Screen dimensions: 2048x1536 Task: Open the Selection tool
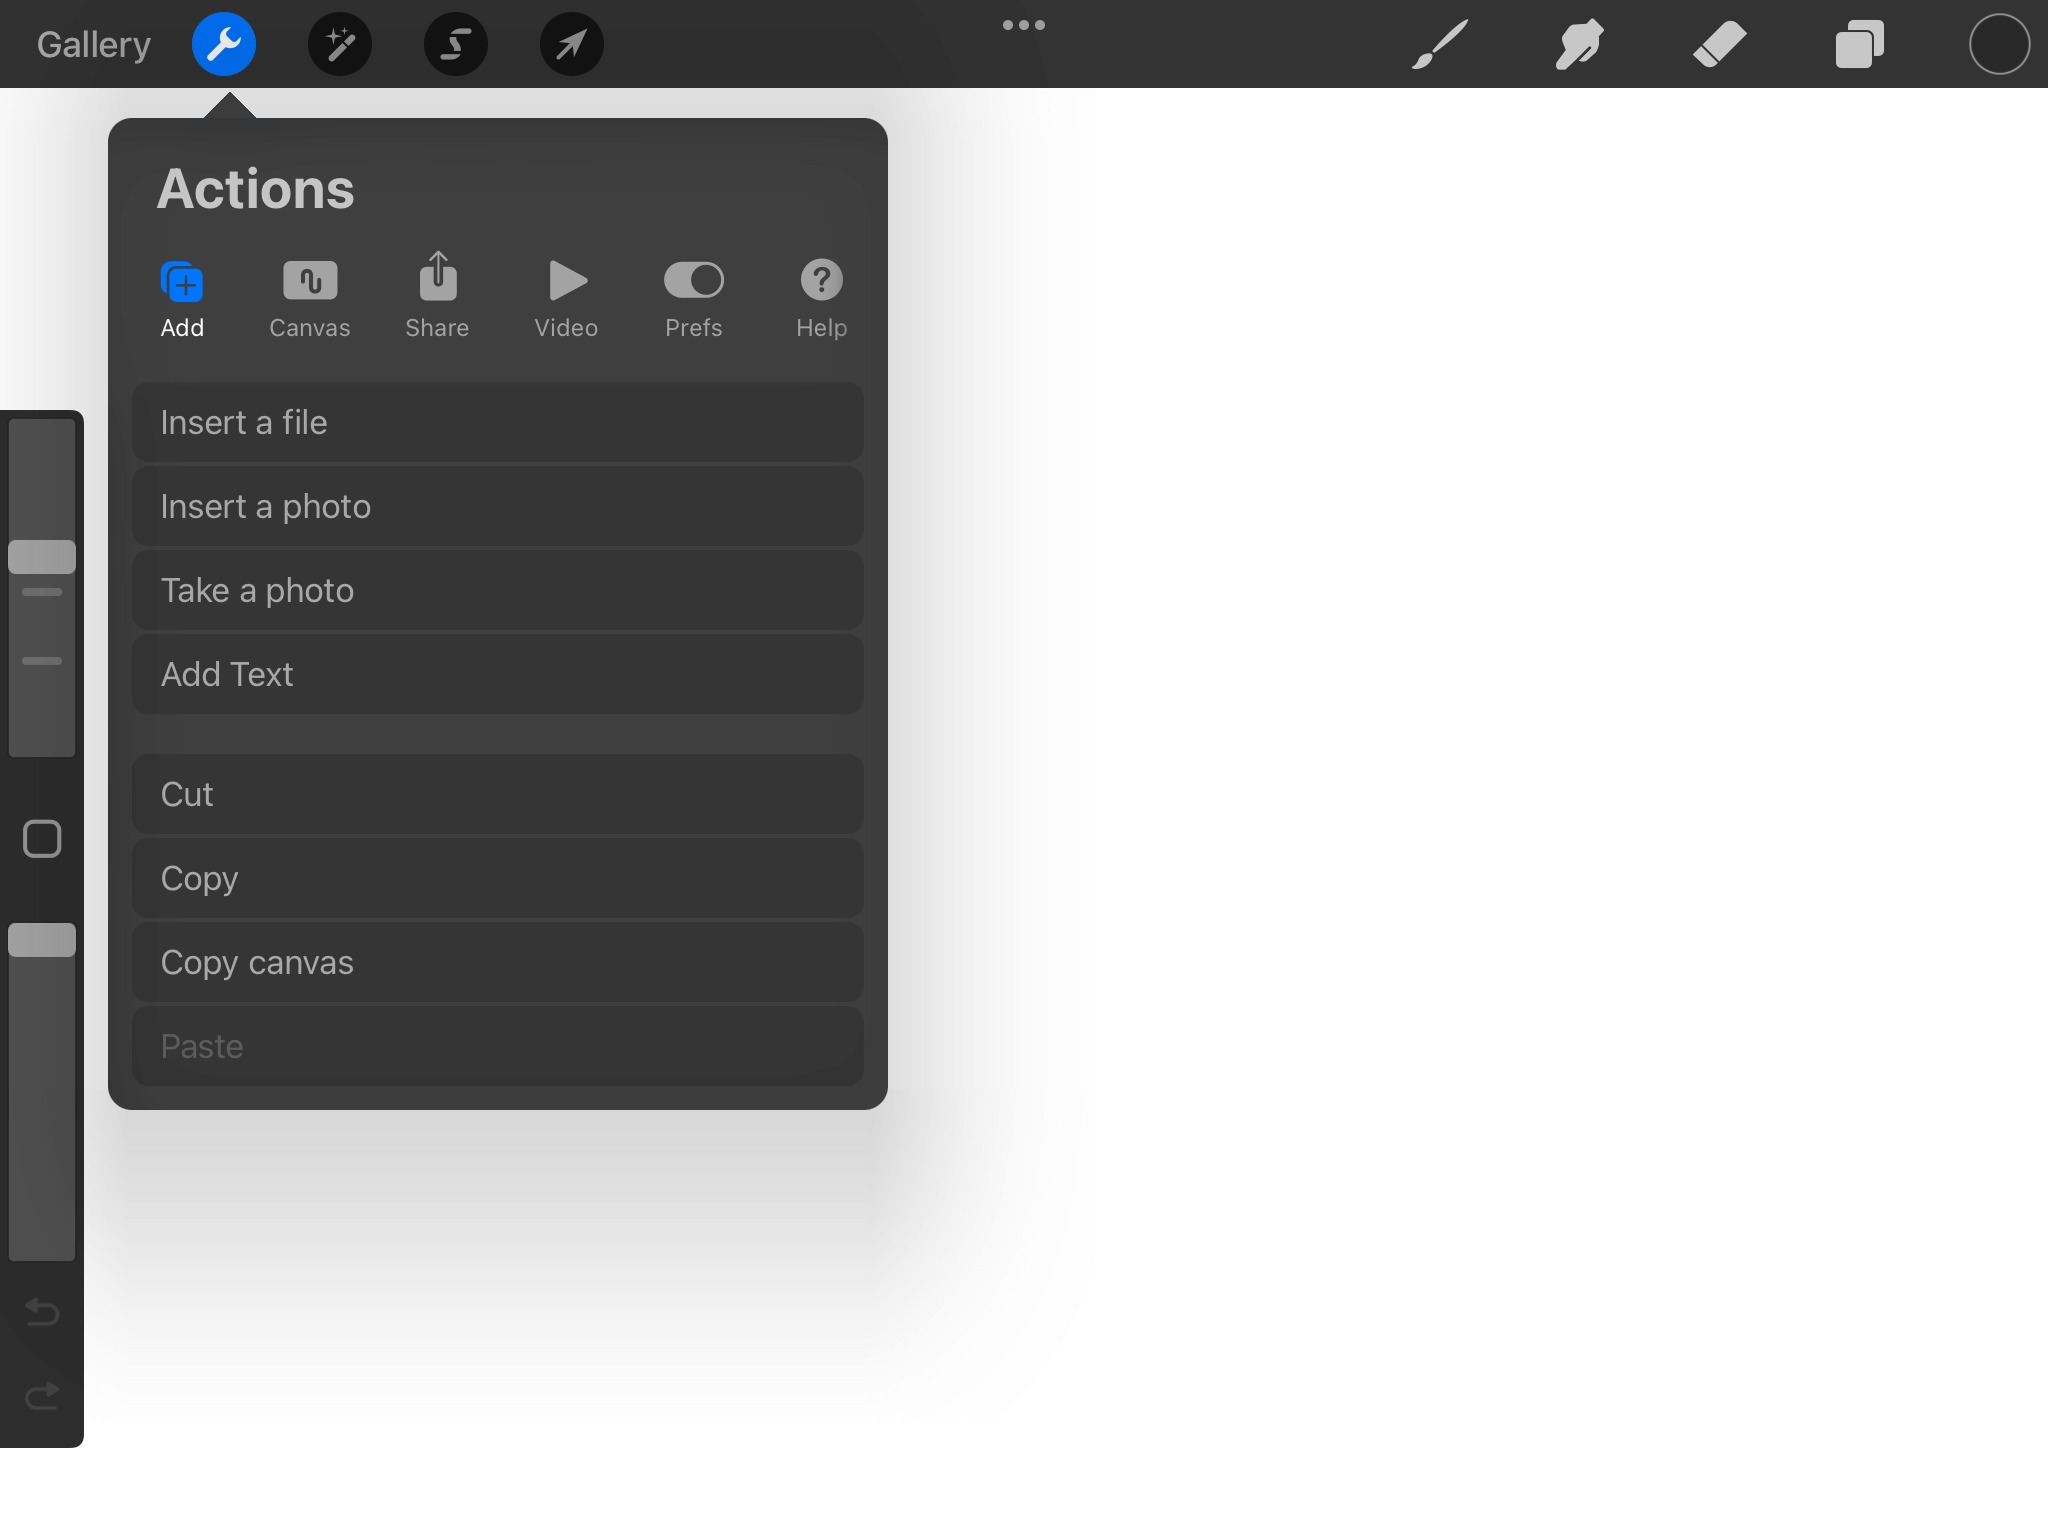coord(453,44)
